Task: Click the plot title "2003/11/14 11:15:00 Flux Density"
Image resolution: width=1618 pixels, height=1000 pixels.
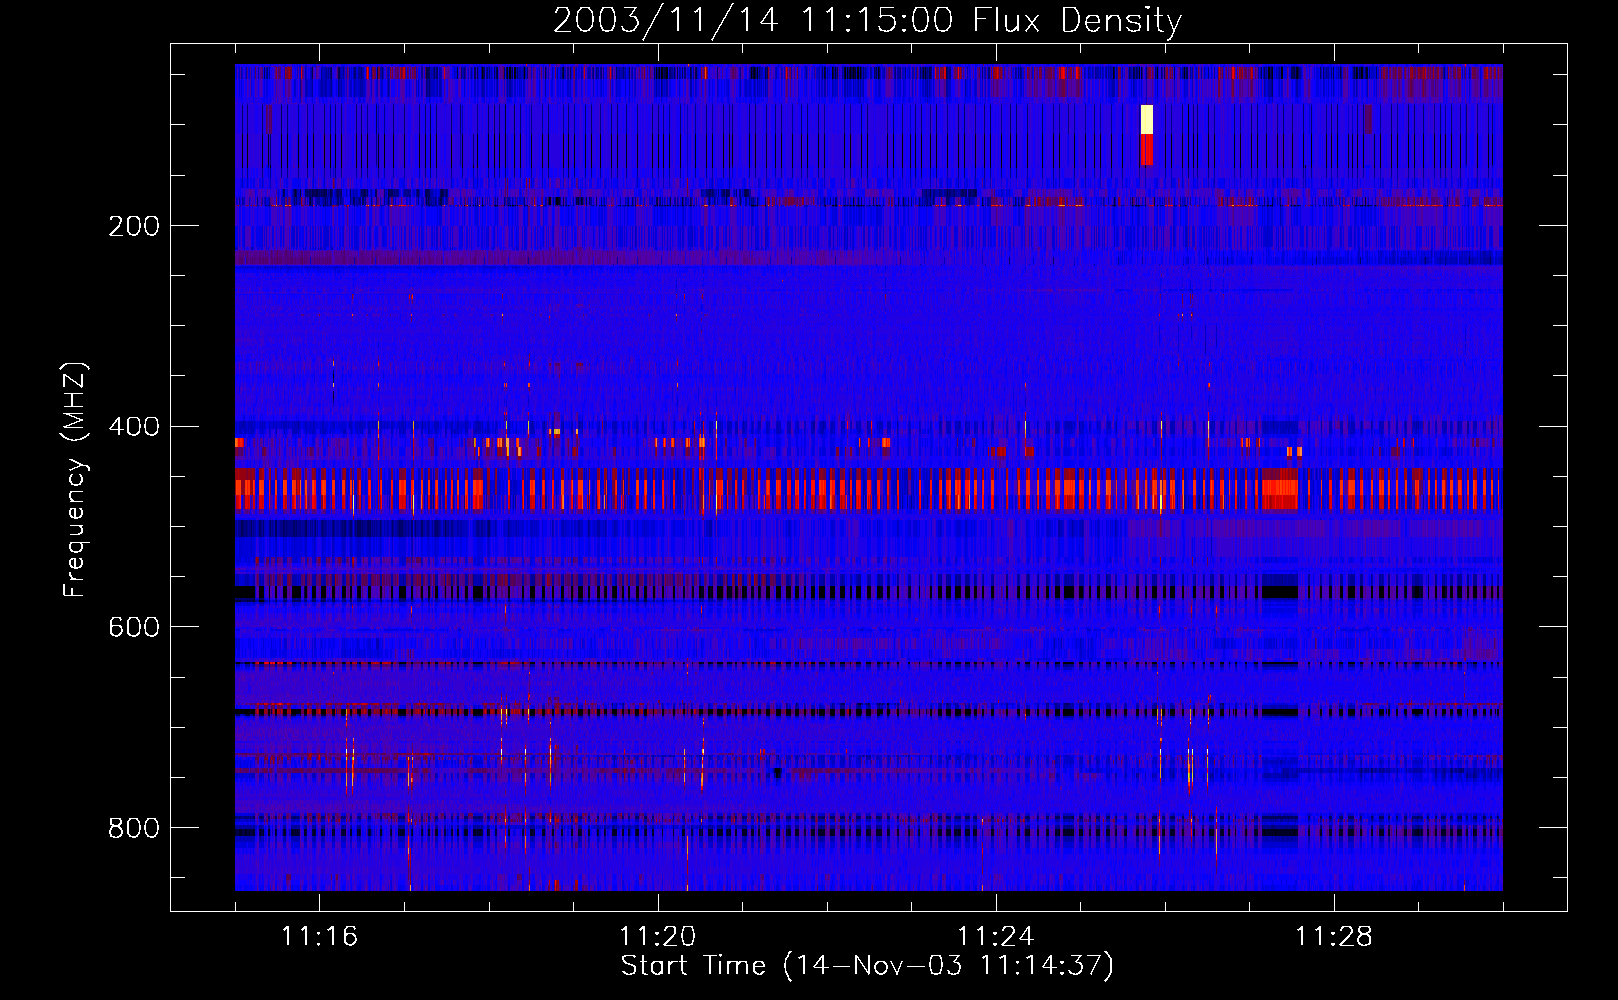Action: [x=868, y=20]
